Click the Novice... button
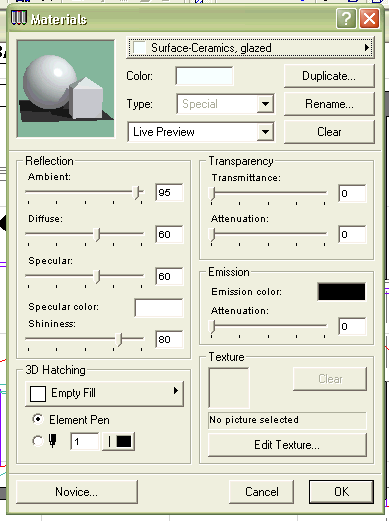 click(x=77, y=492)
